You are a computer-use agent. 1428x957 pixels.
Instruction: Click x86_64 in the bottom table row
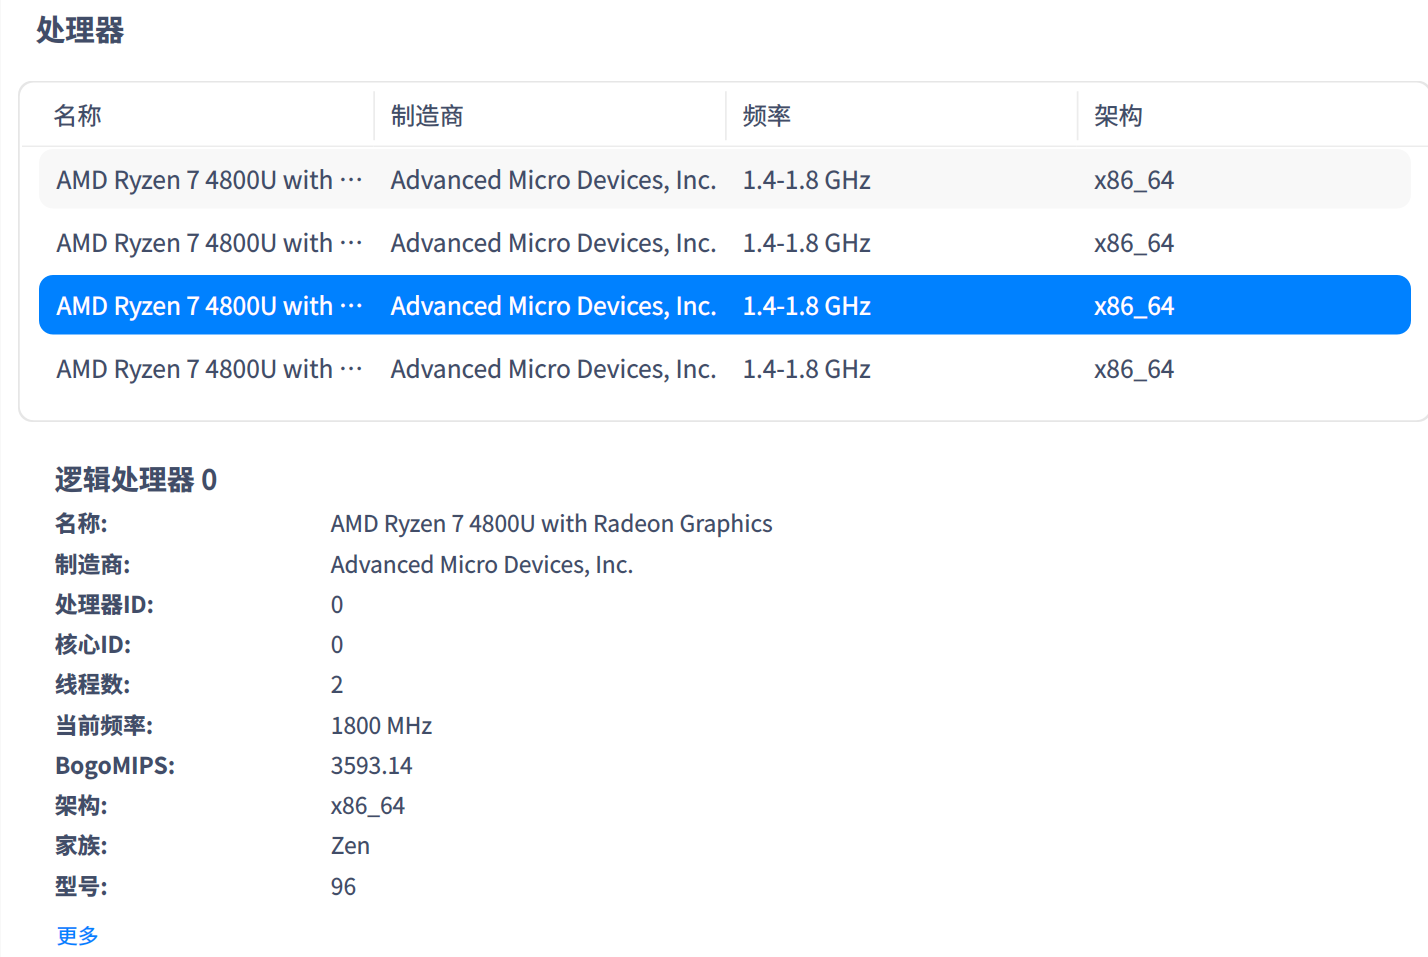(x=1134, y=369)
